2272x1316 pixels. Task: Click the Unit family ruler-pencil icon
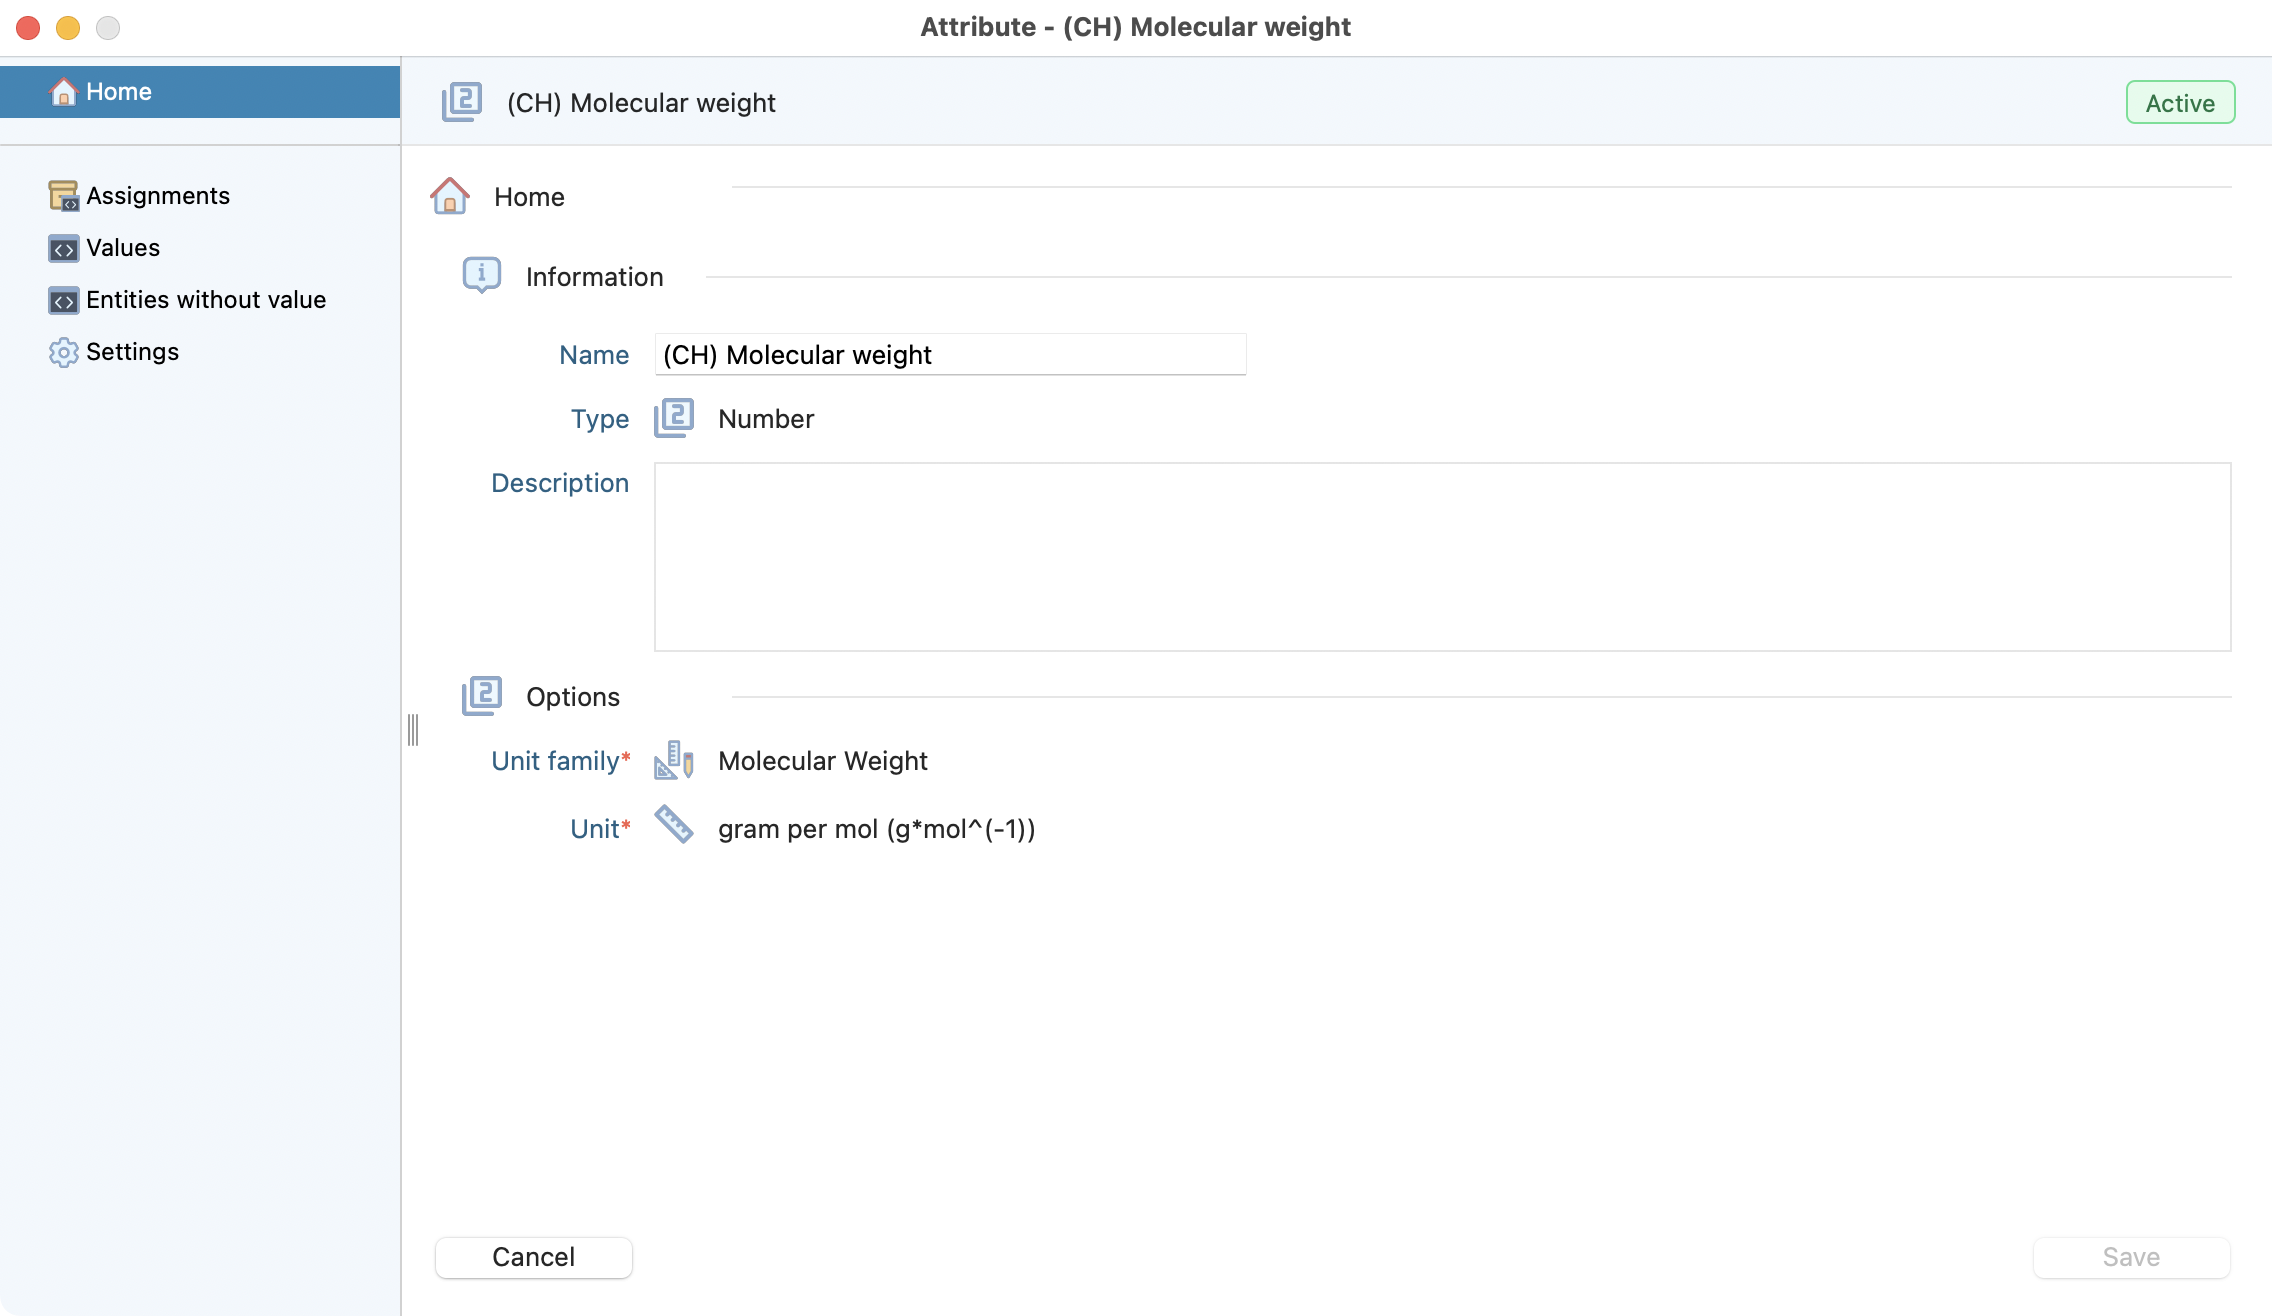click(x=674, y=761)
